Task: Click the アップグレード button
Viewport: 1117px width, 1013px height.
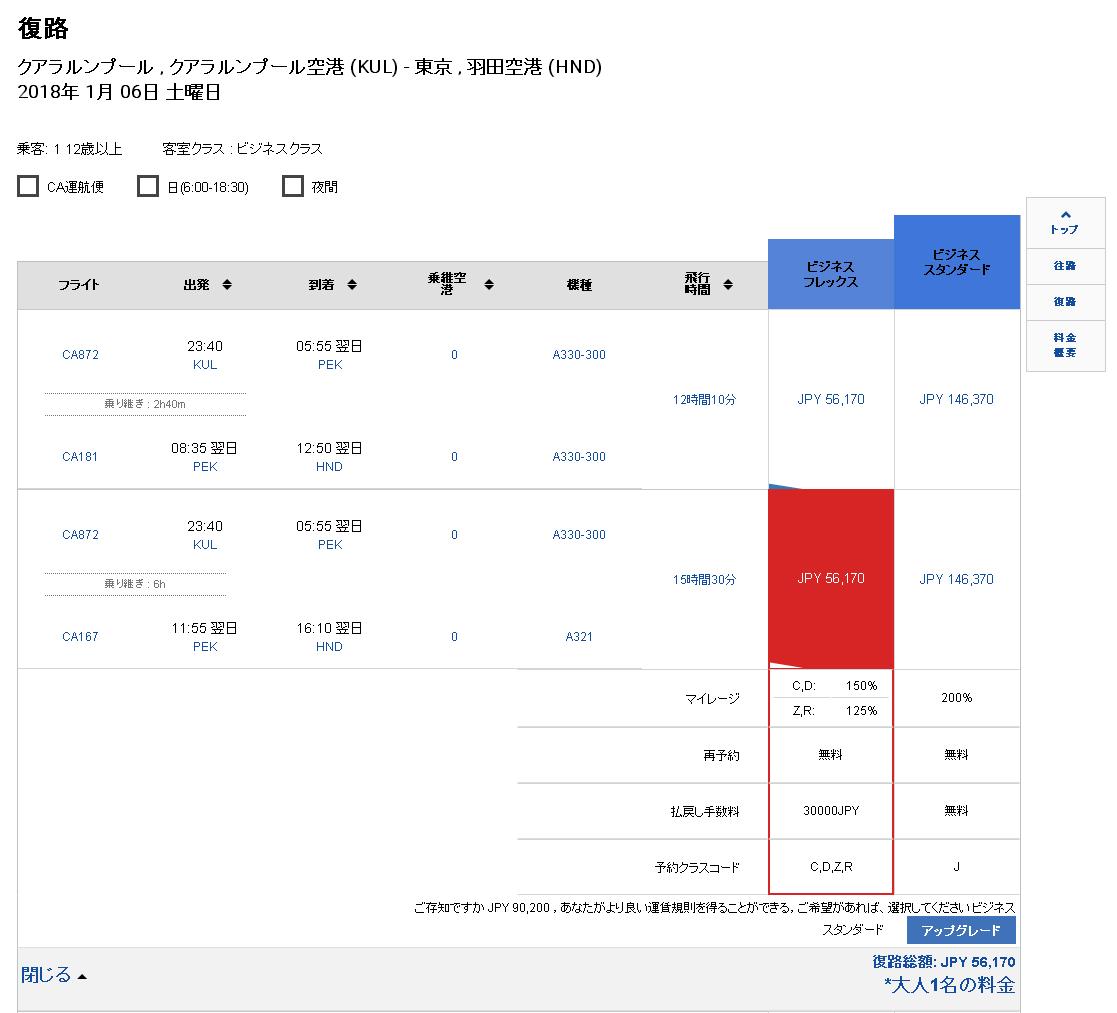Action: click(961, 930)
